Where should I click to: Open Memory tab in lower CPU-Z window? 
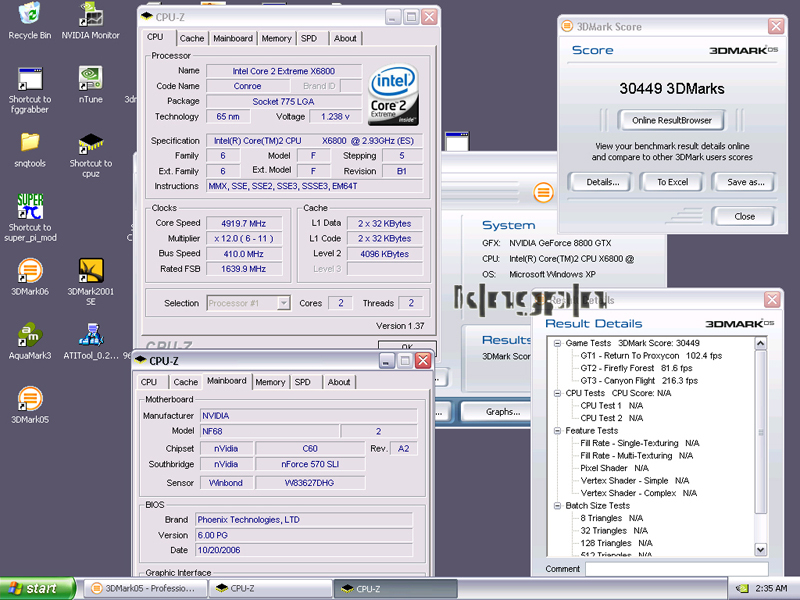[270, 382]
